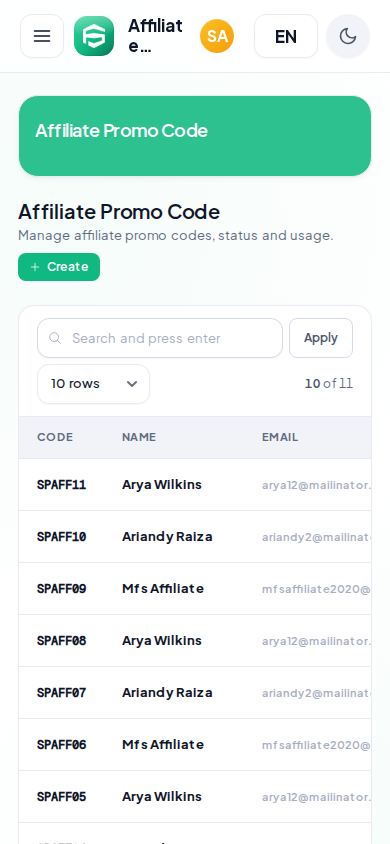The height and width of the screenshot is (844, 390).
Task: Click the Affiliate Promo Code green banner
Action: [x=195, y=136]
